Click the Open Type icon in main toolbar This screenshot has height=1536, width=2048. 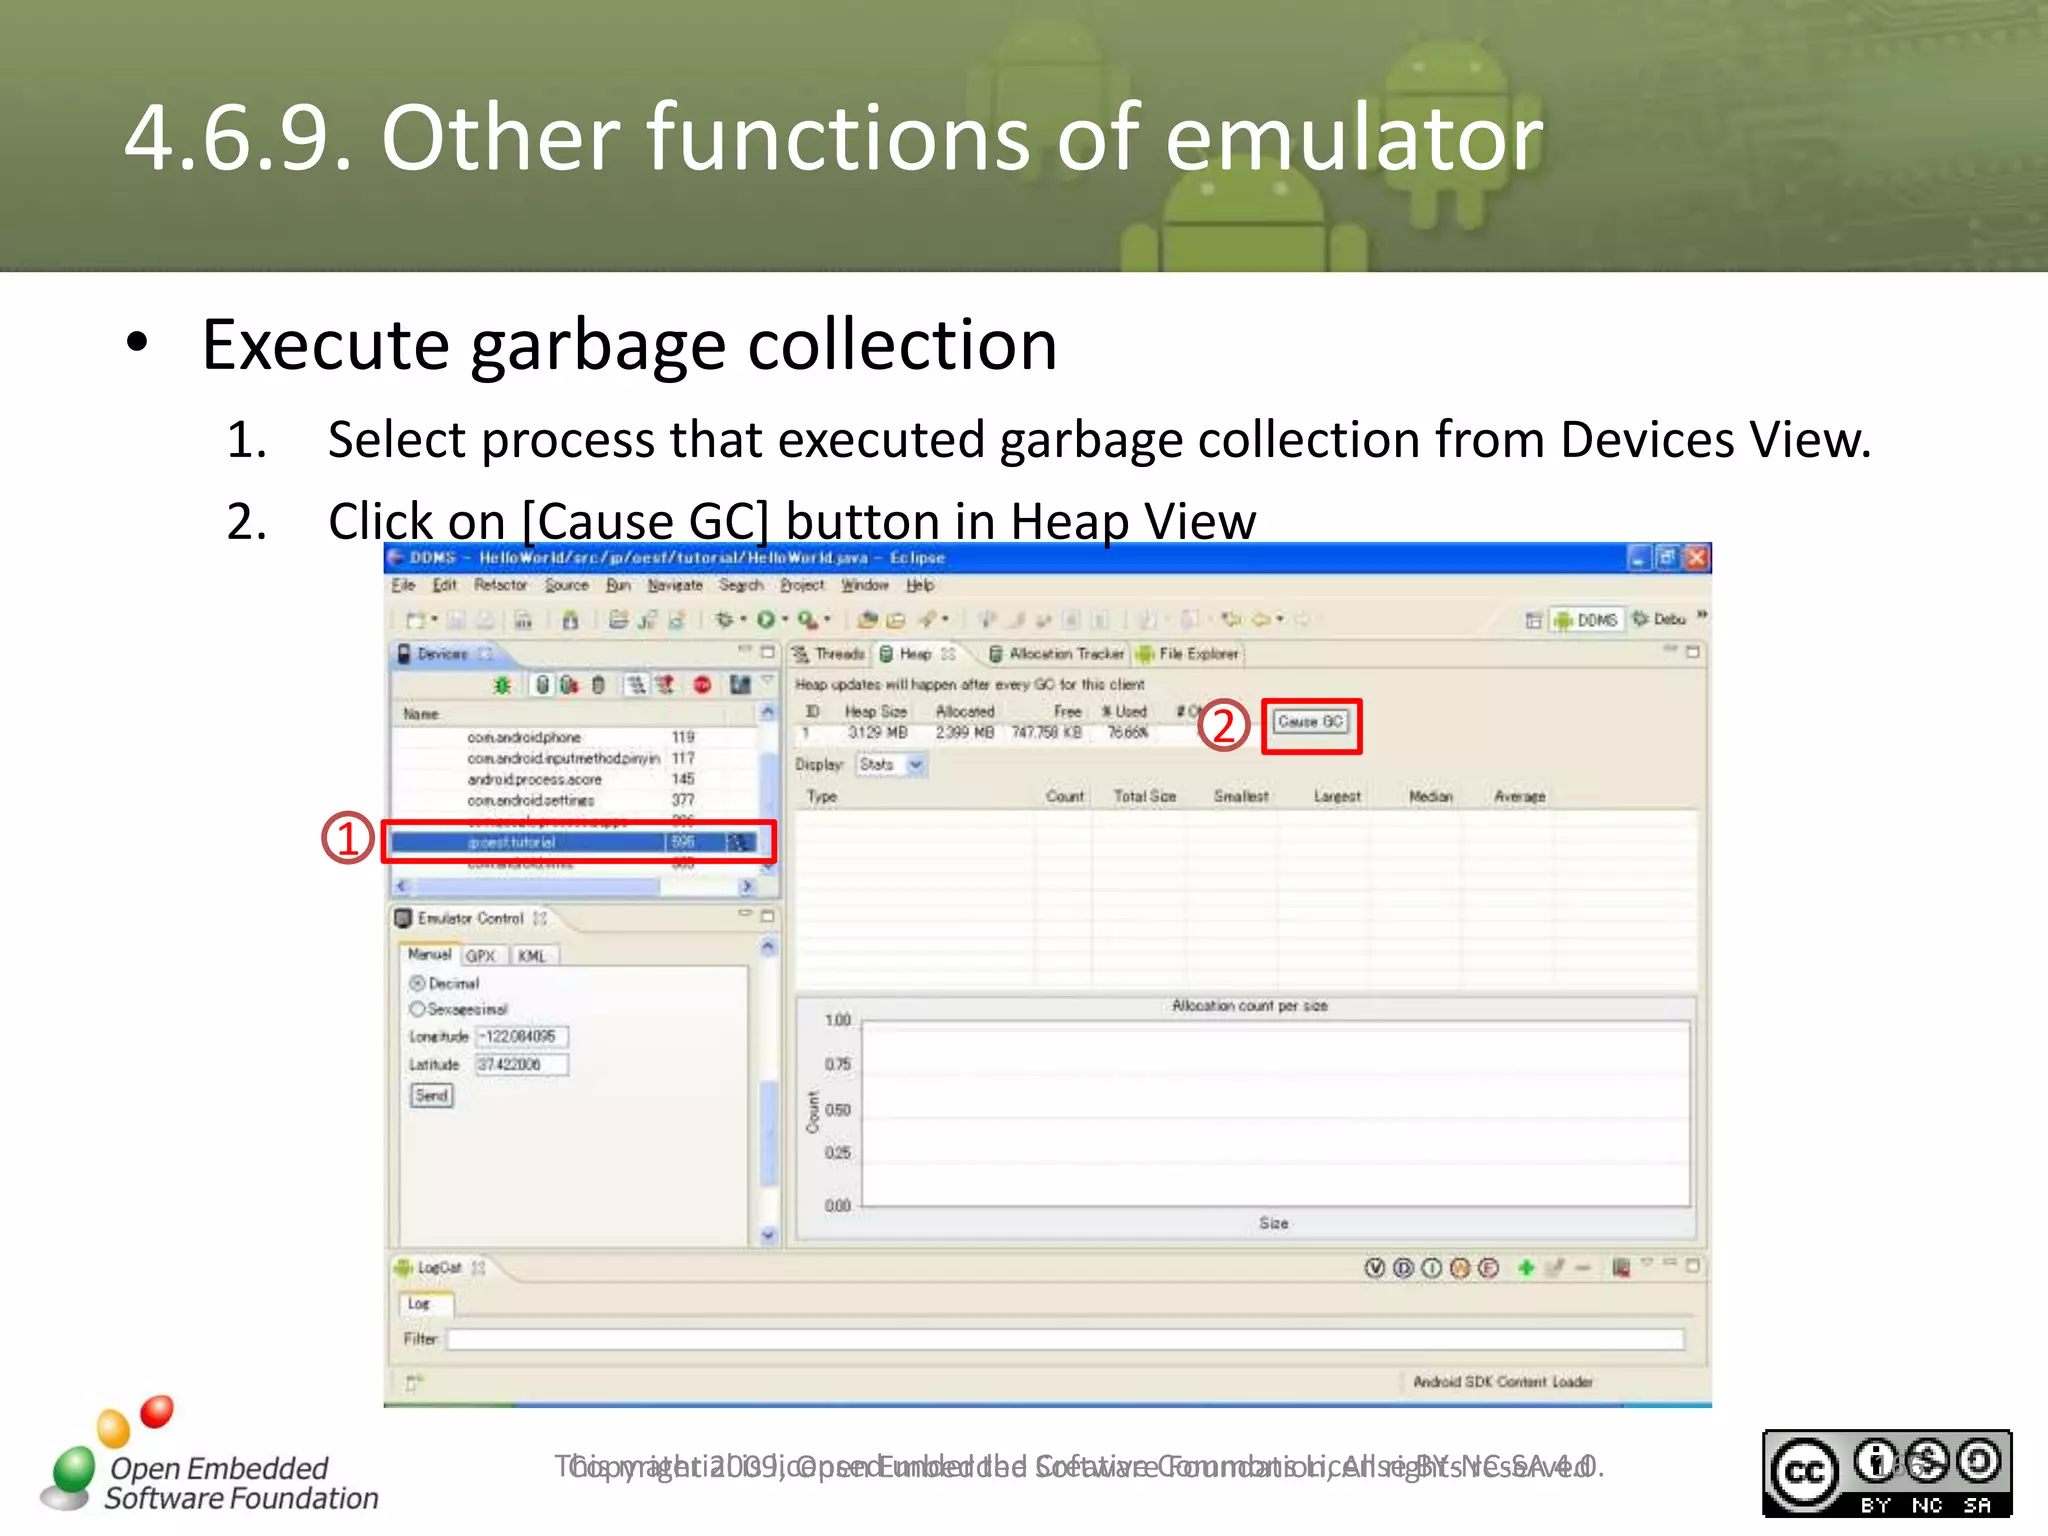pos(867,620)
